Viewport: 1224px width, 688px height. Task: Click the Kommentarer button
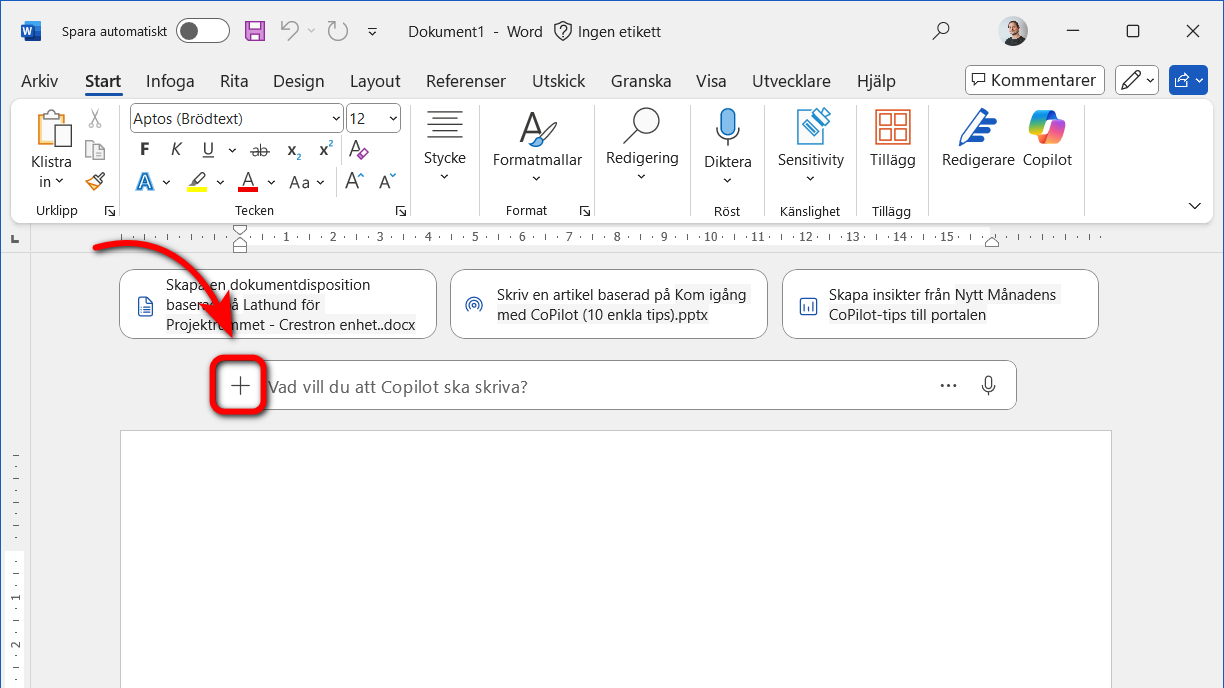[x=1035, y=80]
